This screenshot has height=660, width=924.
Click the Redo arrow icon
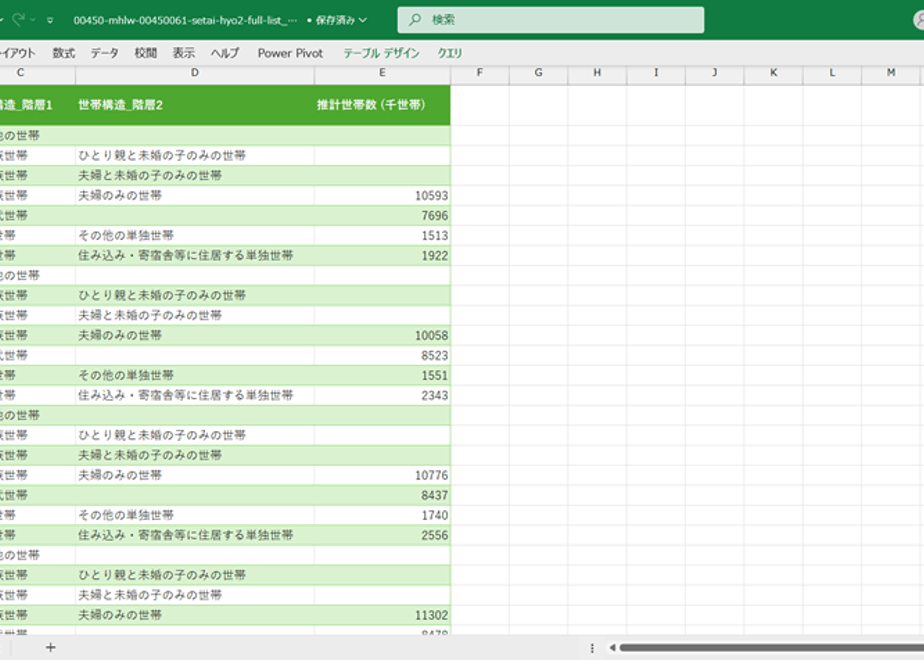coord(19,20)
